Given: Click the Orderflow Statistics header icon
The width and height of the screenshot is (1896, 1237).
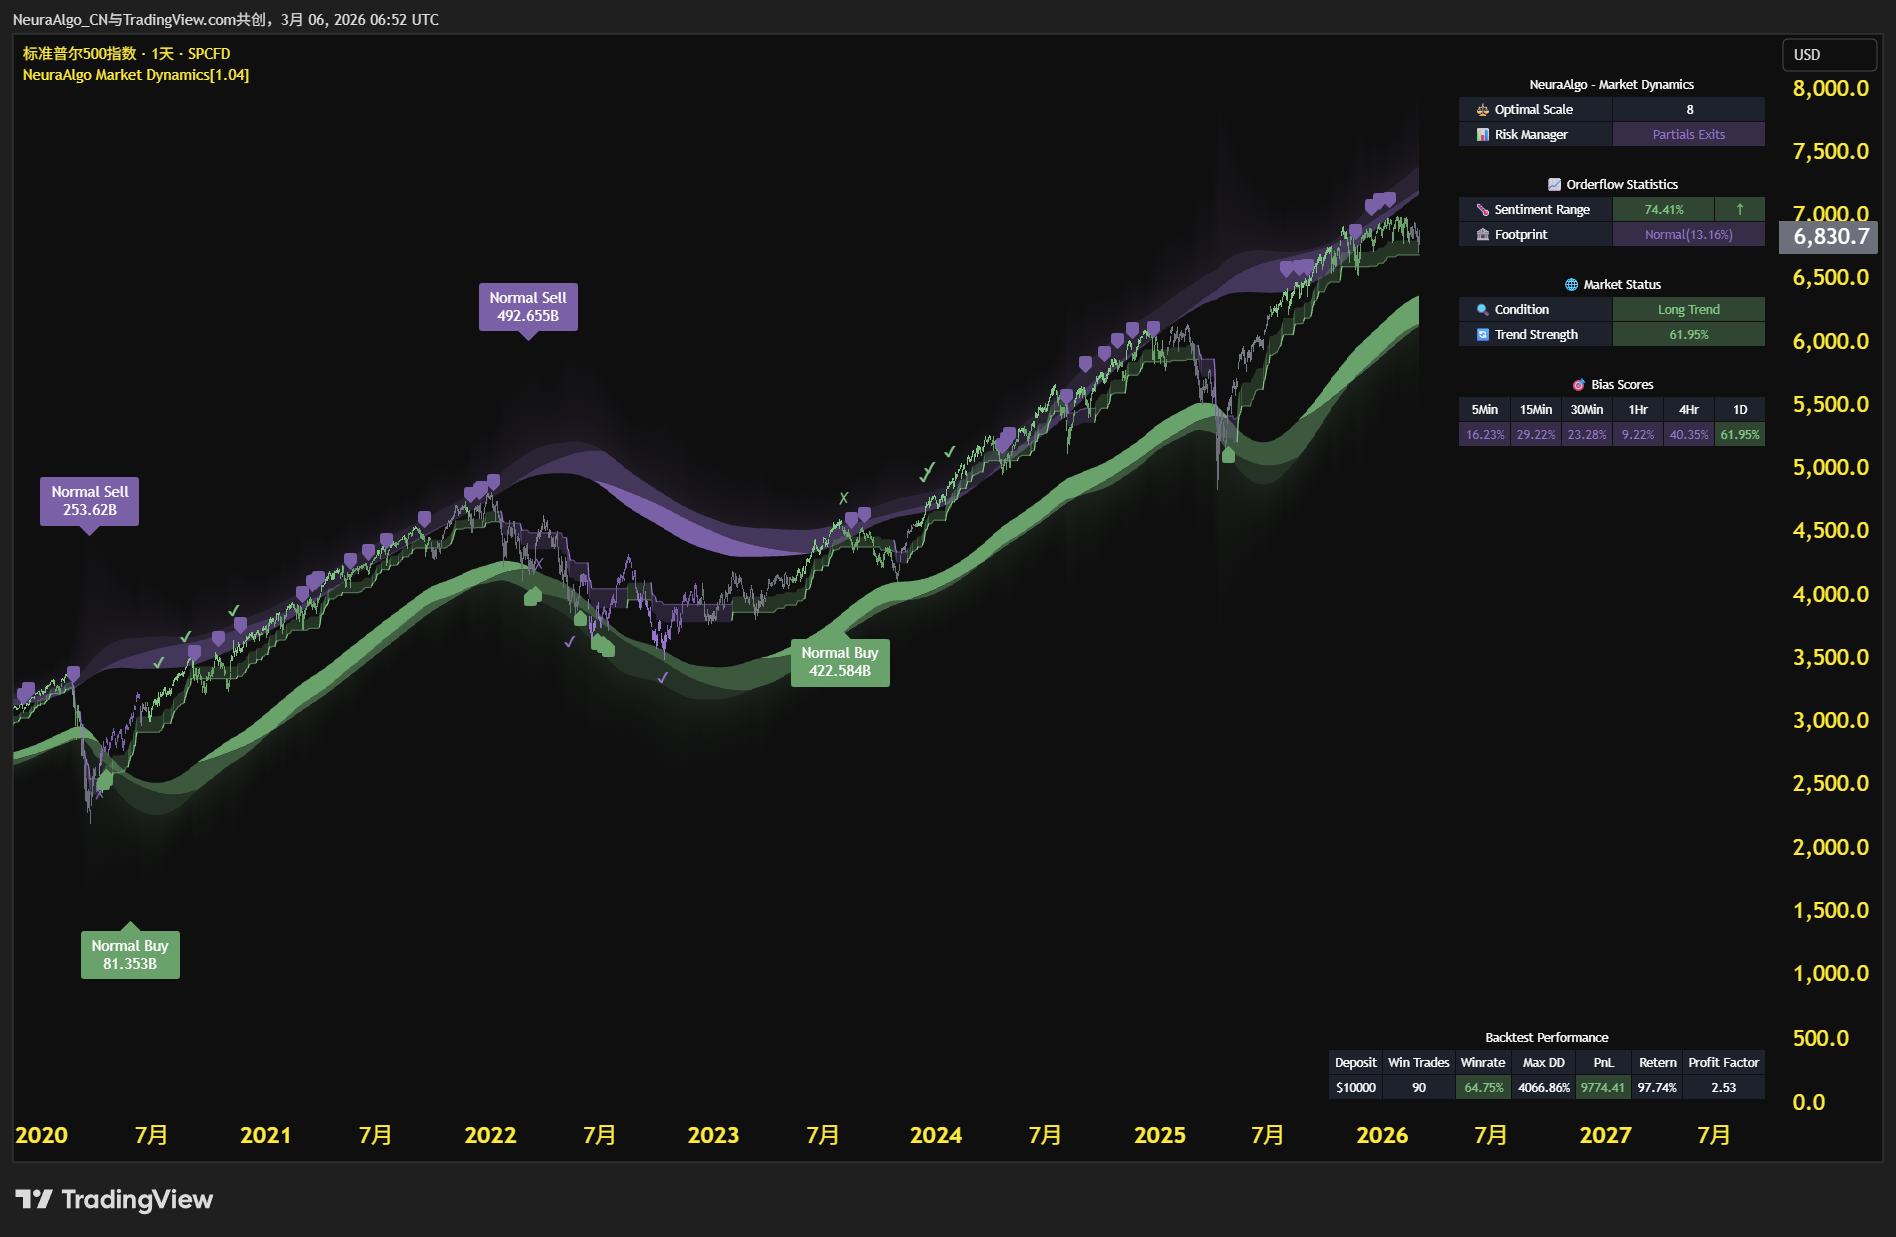Looking at the screenshot, I should click(1554, 185).
